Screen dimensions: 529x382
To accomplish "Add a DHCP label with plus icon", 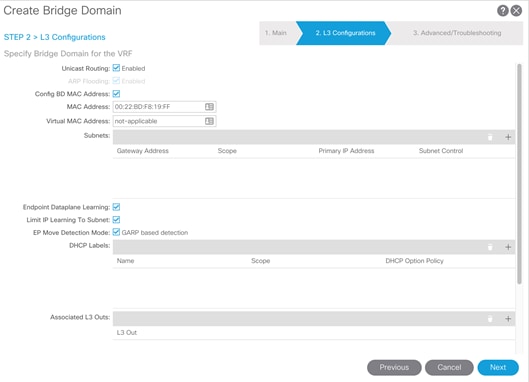I will 508,247.
